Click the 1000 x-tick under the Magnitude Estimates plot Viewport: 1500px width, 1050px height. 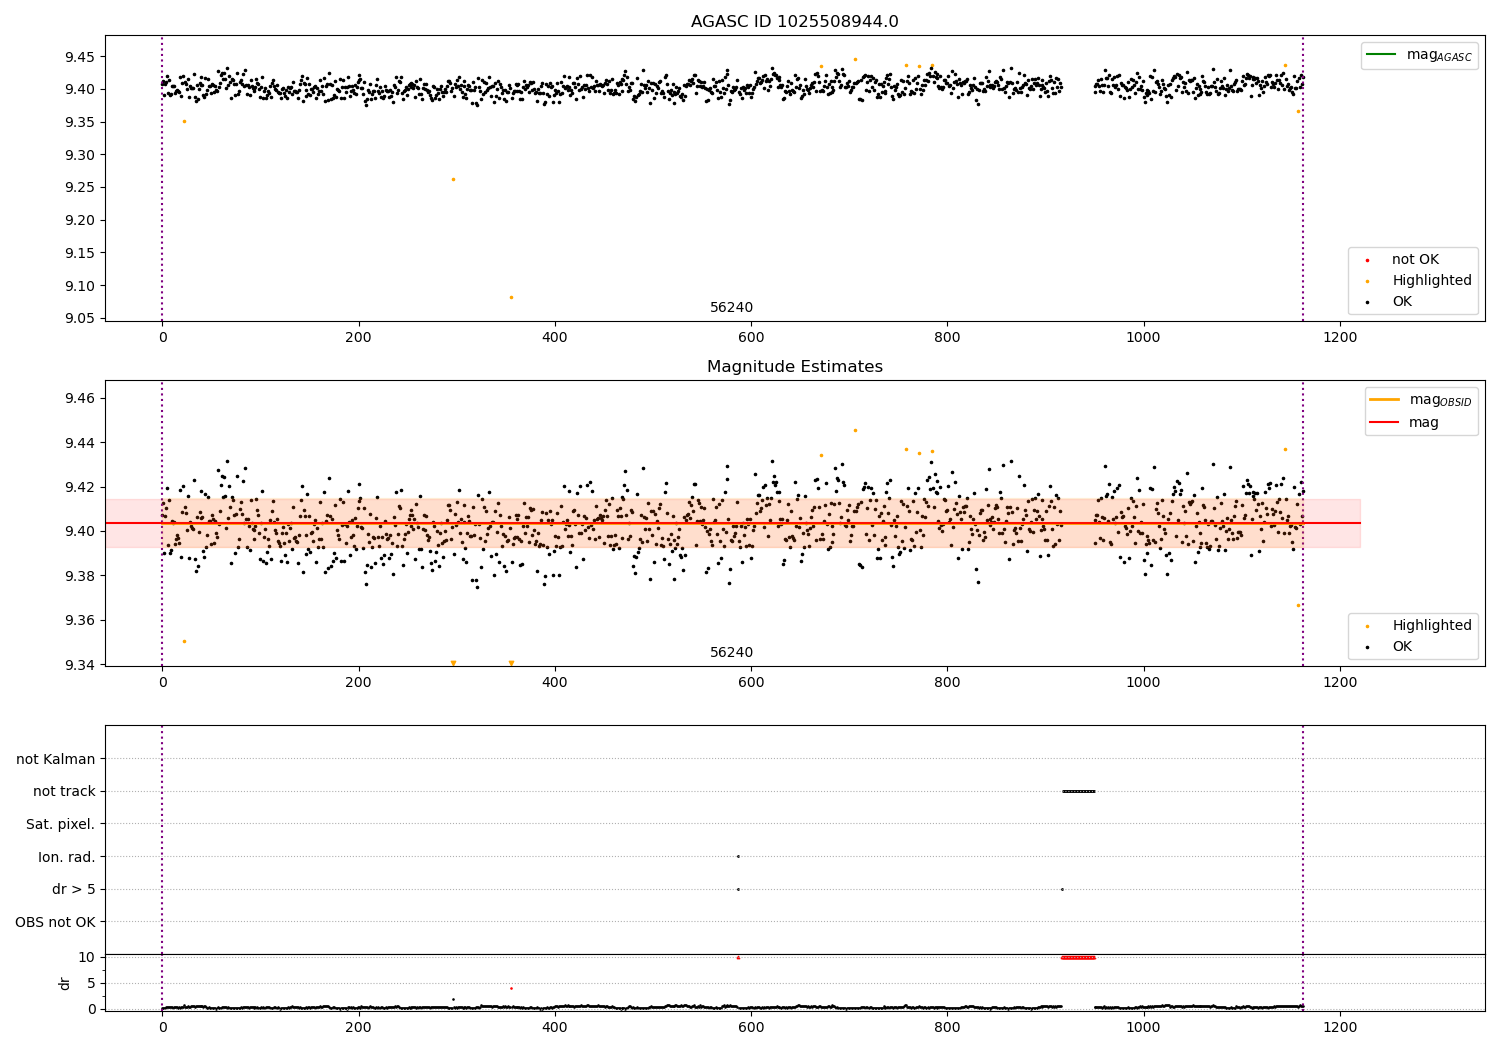coord(1143,683)
